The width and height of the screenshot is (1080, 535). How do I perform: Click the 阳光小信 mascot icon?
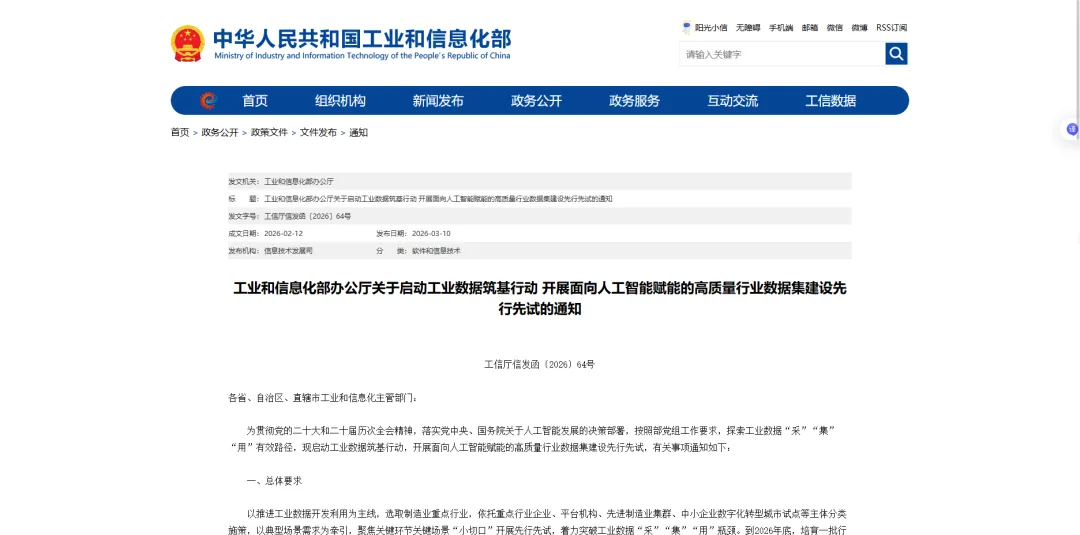click(686, 28)
